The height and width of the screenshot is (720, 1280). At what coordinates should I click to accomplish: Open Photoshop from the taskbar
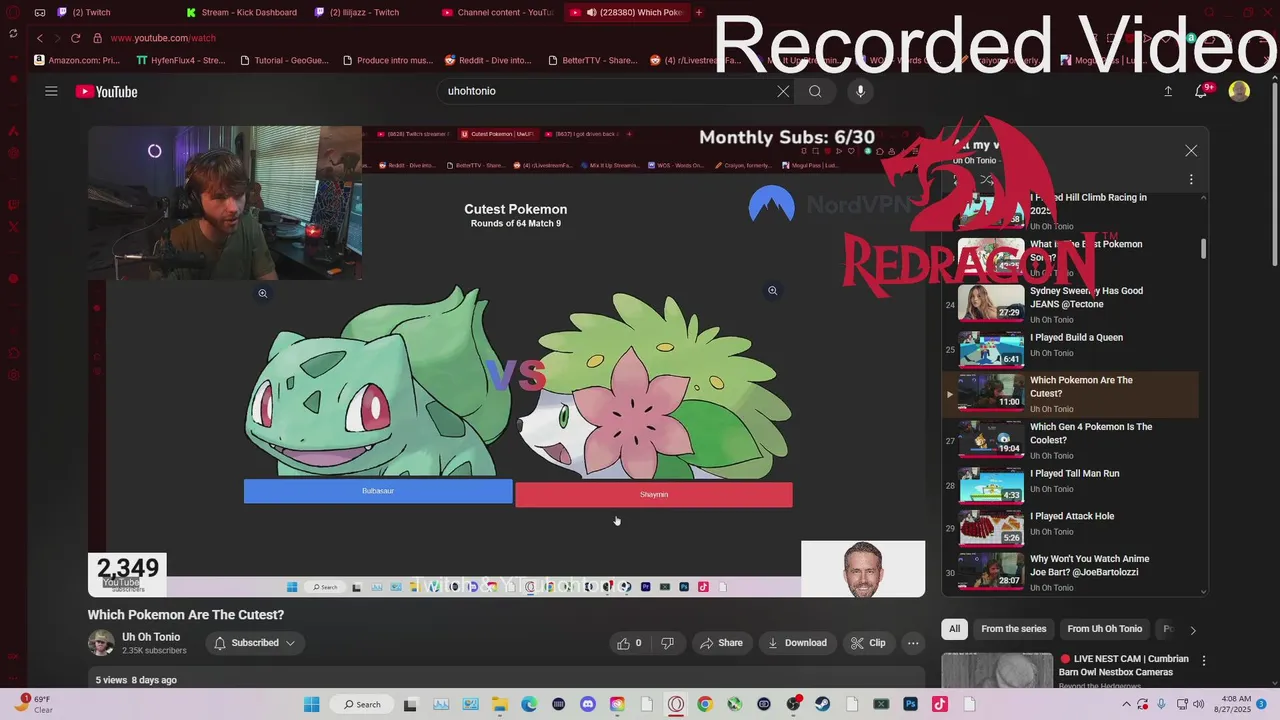tap(911, 704)
